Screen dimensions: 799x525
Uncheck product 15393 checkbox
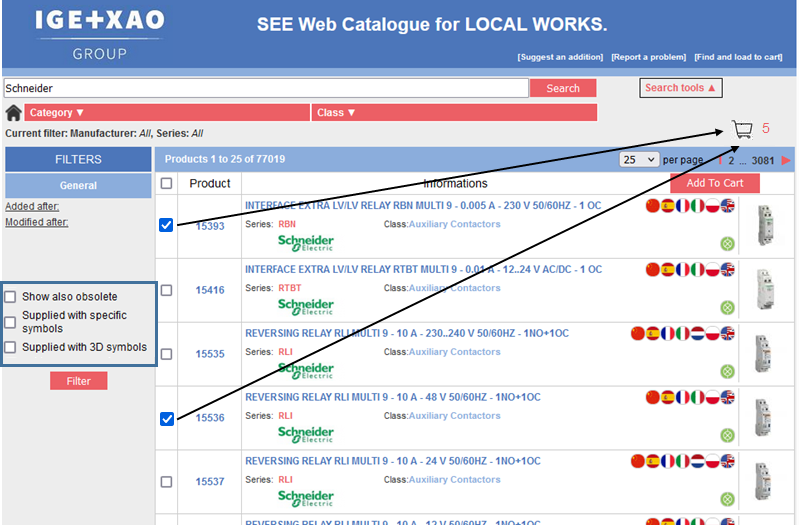pos(166,225)
